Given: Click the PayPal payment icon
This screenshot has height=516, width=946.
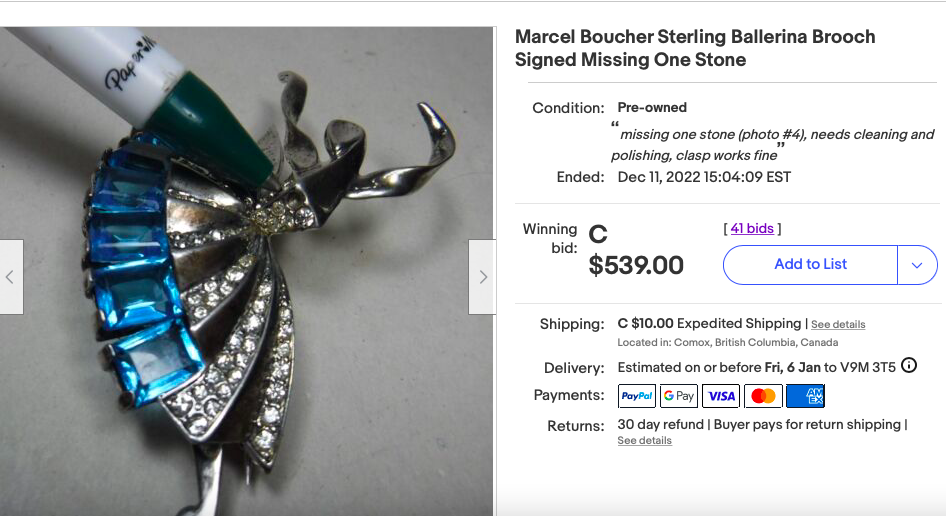Looking at the screenshot, I should click(x=637, y=396).
